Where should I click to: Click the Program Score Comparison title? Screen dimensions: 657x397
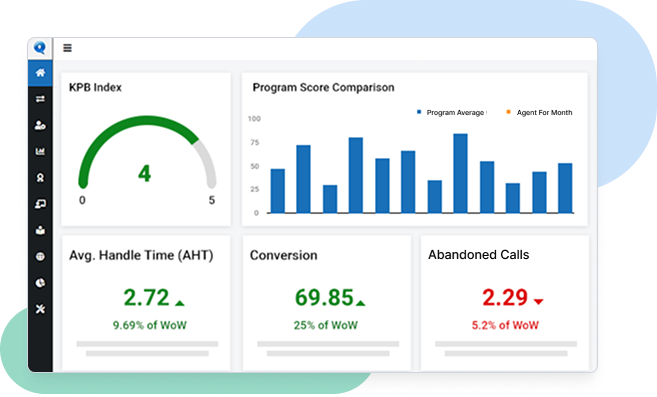[x=323, y=87]
